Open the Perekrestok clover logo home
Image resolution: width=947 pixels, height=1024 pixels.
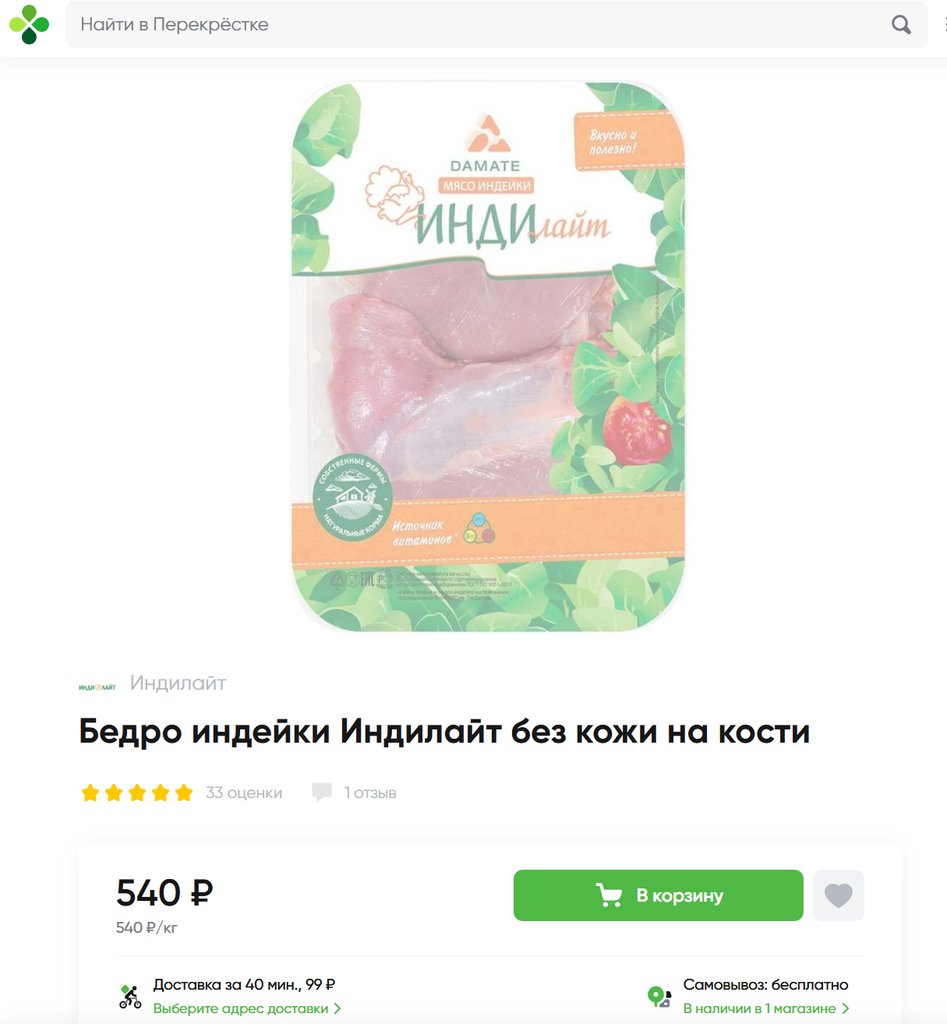[x=29, y=24]
